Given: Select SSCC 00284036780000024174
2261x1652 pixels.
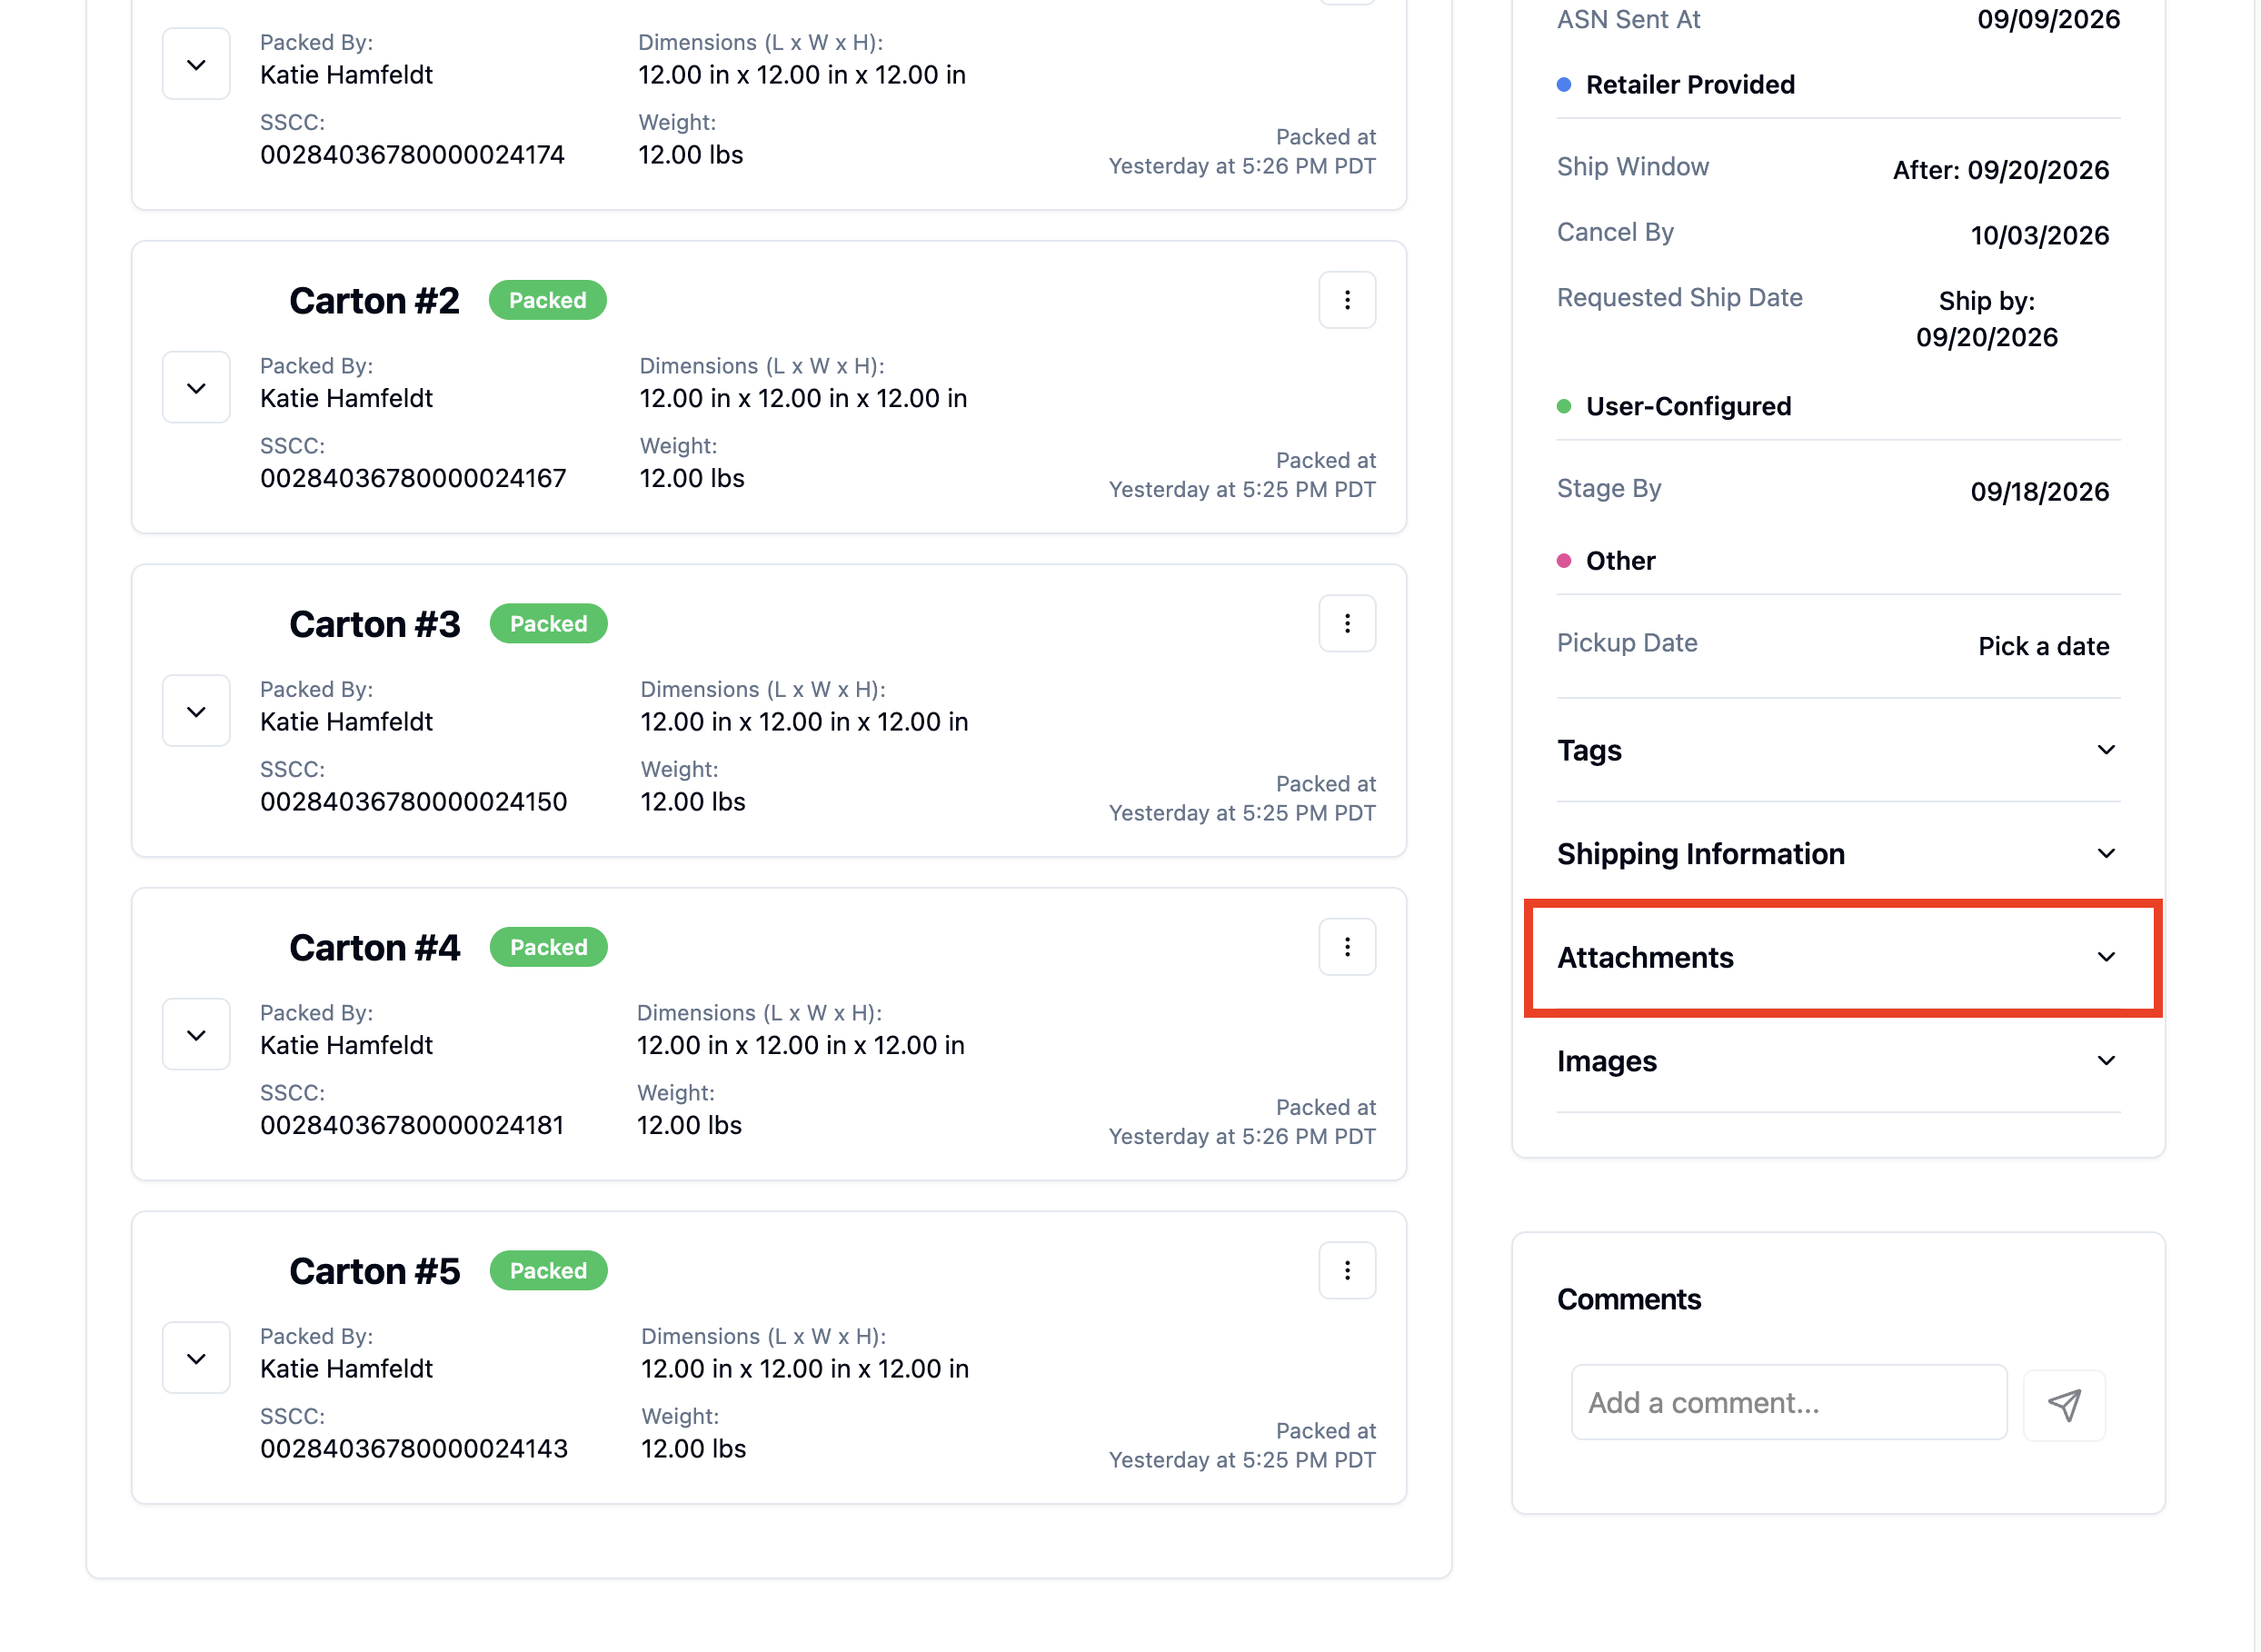Looking at the screenshot, I should point(412,154).
